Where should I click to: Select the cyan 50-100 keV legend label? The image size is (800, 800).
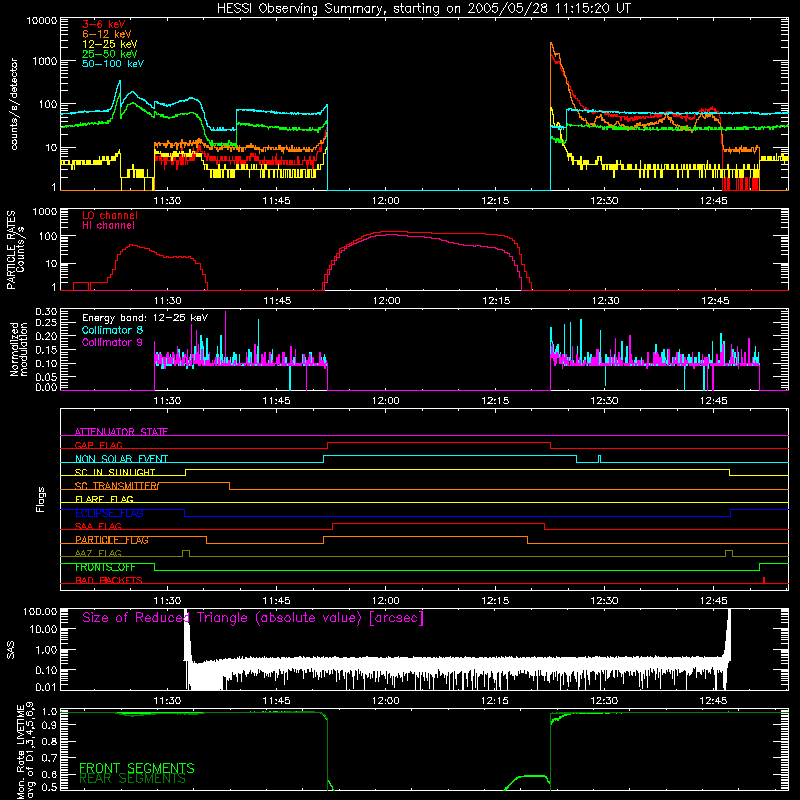click(113, 64)
